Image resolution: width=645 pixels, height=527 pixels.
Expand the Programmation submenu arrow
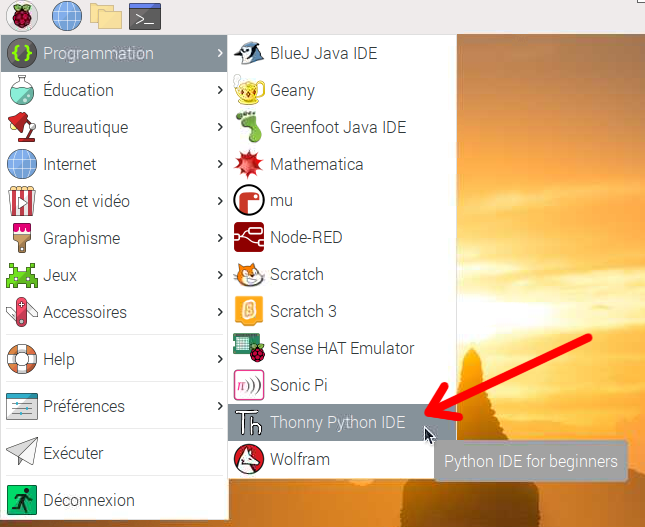(x=220, y=53)
